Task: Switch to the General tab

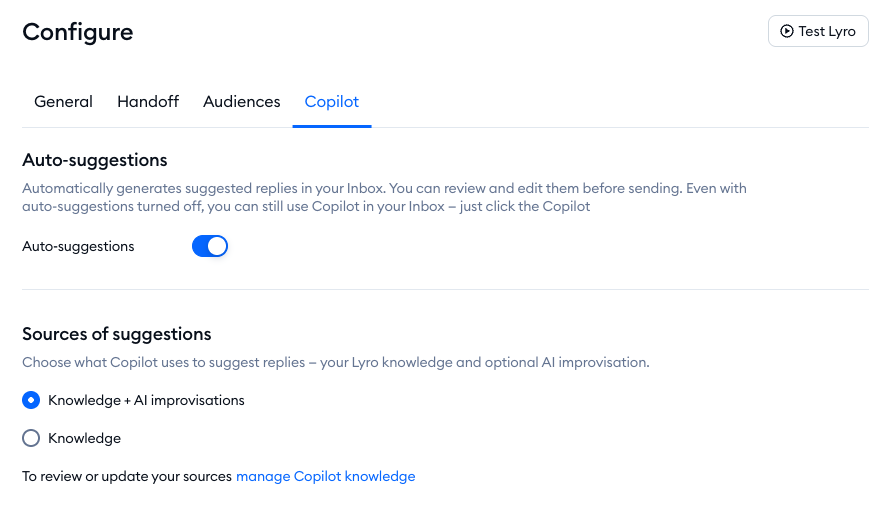Action: coord(63,102)
